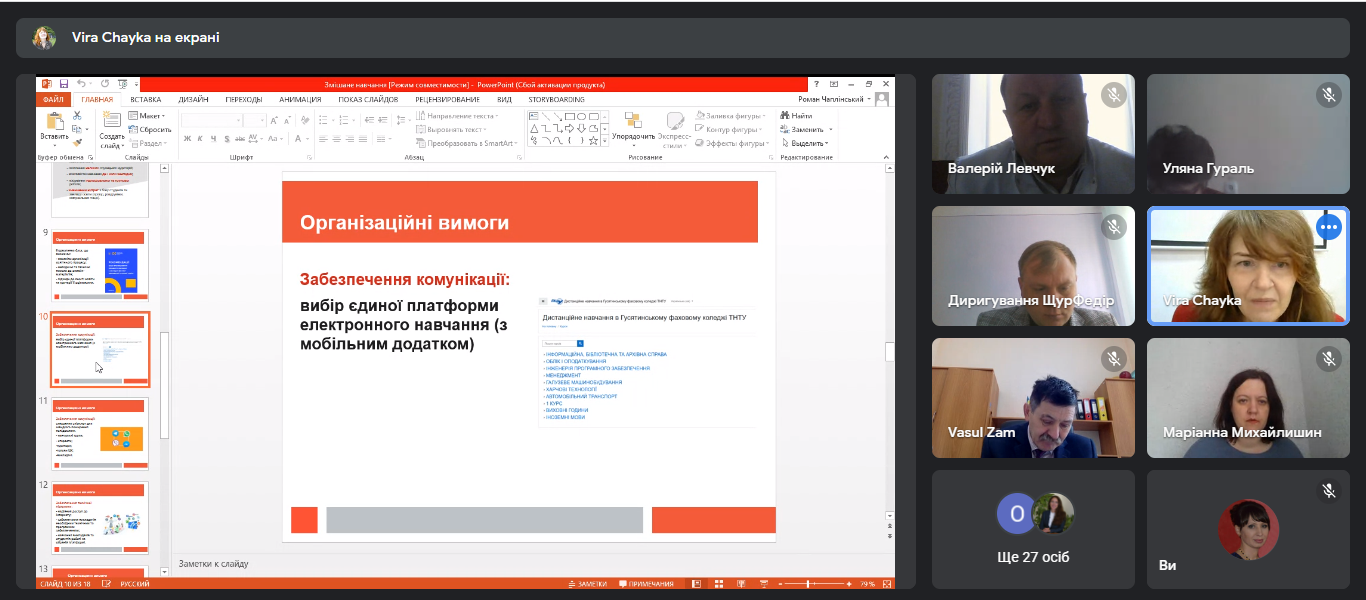This screenshot has width=1366, height=600.
Task: Click the font color A button
Action: 298,139
